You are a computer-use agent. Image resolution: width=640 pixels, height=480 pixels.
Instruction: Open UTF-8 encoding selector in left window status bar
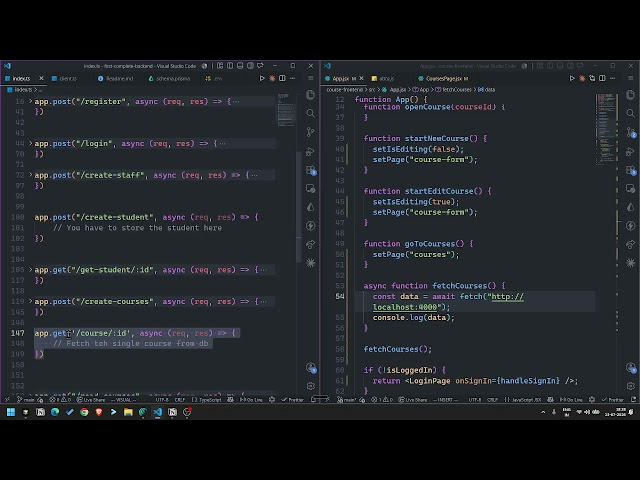point(162,400)
